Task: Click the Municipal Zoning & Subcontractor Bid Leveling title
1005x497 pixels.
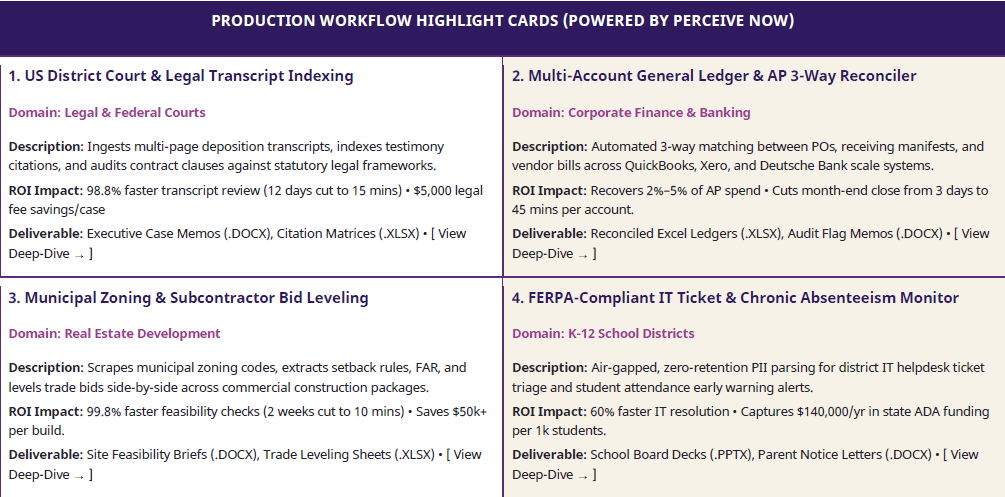Action: 188,298
